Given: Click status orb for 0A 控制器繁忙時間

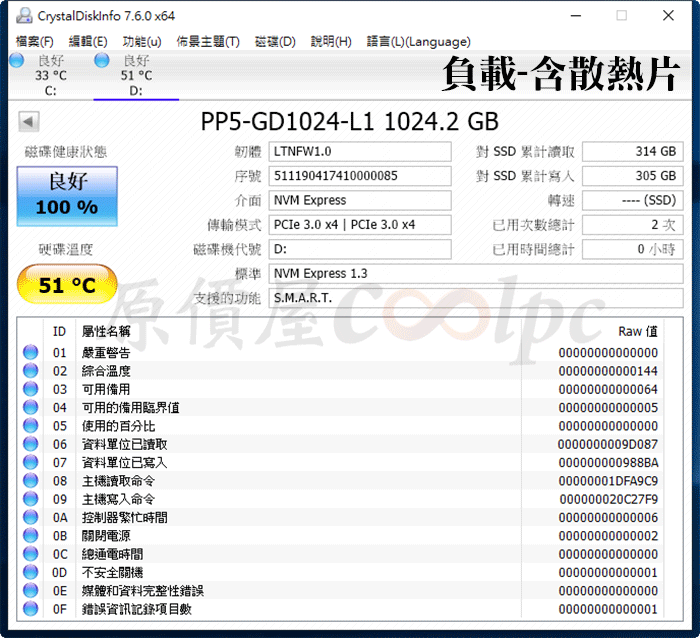Looking at the screenshot, I should coord(31,517).
